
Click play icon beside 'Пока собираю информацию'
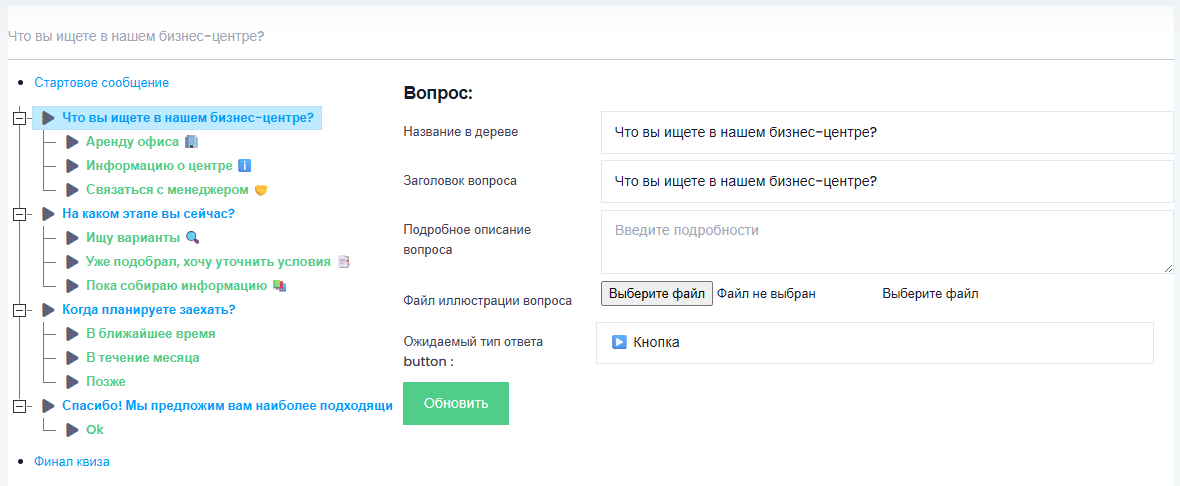(x=72, y=286)
